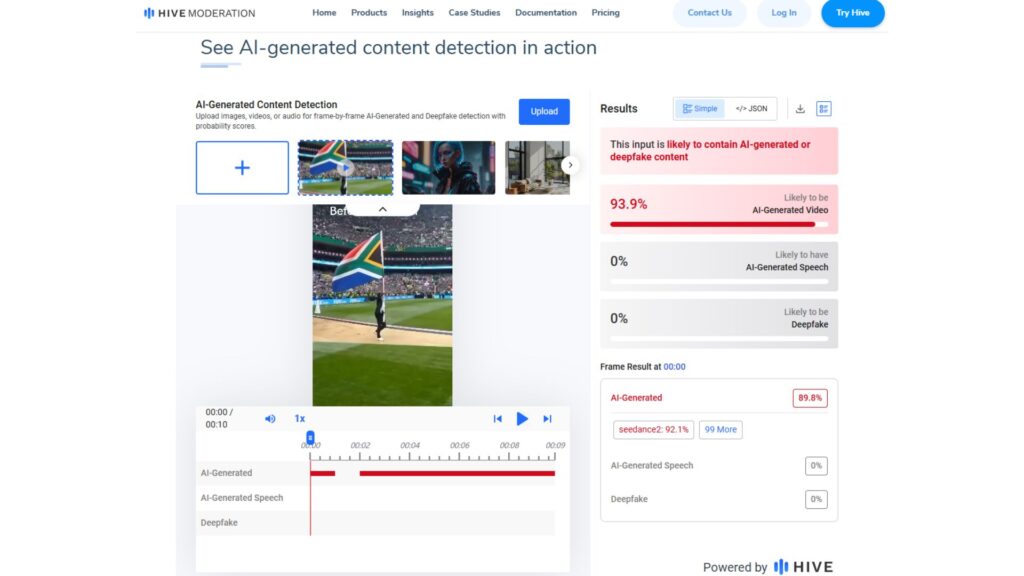Skip to next frame
This screenshot has height=576, width=1024.
tap(547, 419)
